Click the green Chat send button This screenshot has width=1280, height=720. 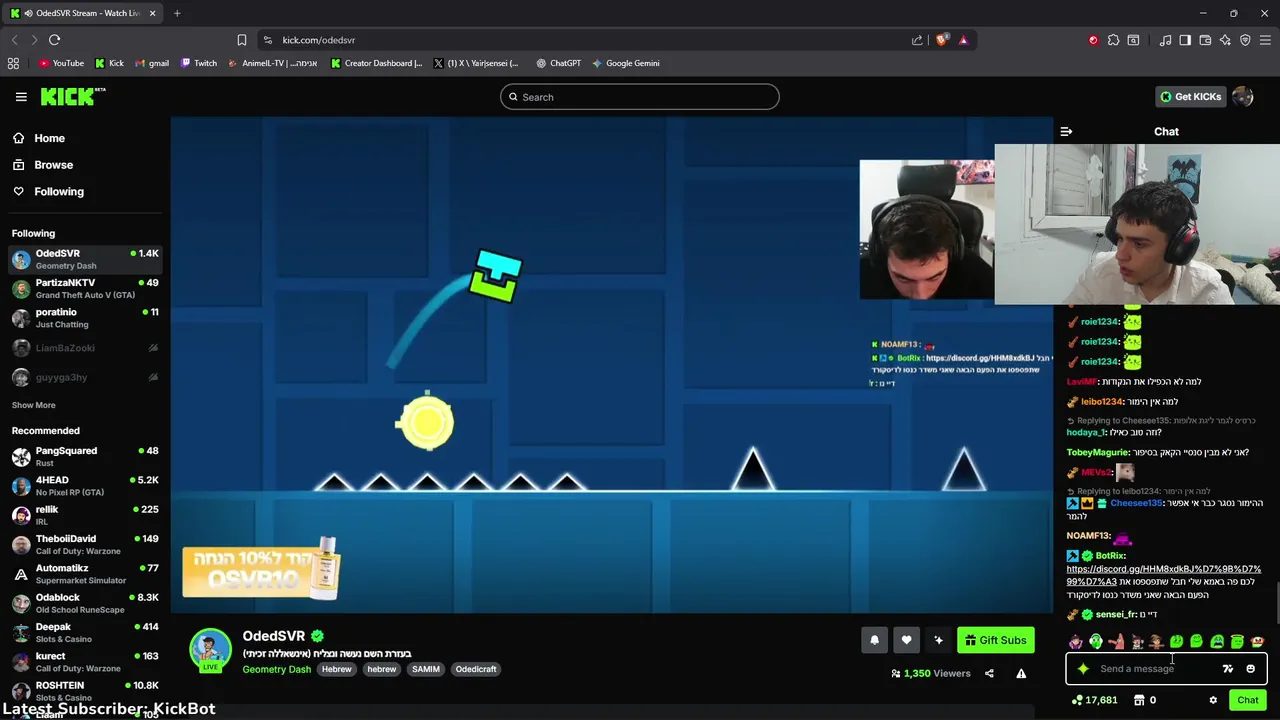point(1247,700)
